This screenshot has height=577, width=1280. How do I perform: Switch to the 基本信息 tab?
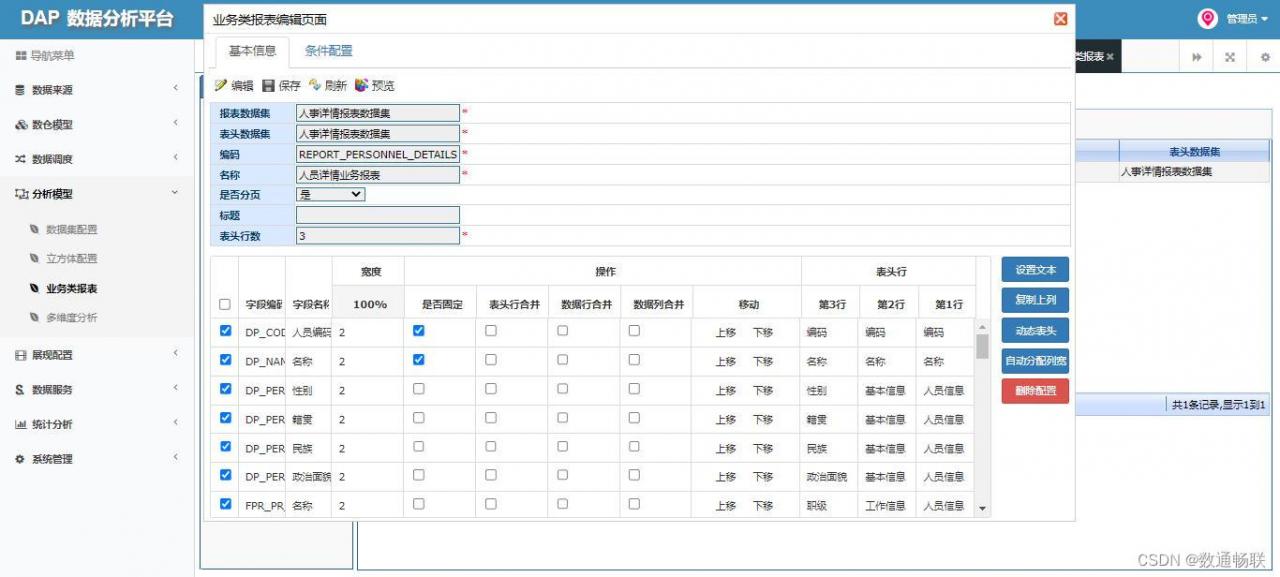(252, 51)
